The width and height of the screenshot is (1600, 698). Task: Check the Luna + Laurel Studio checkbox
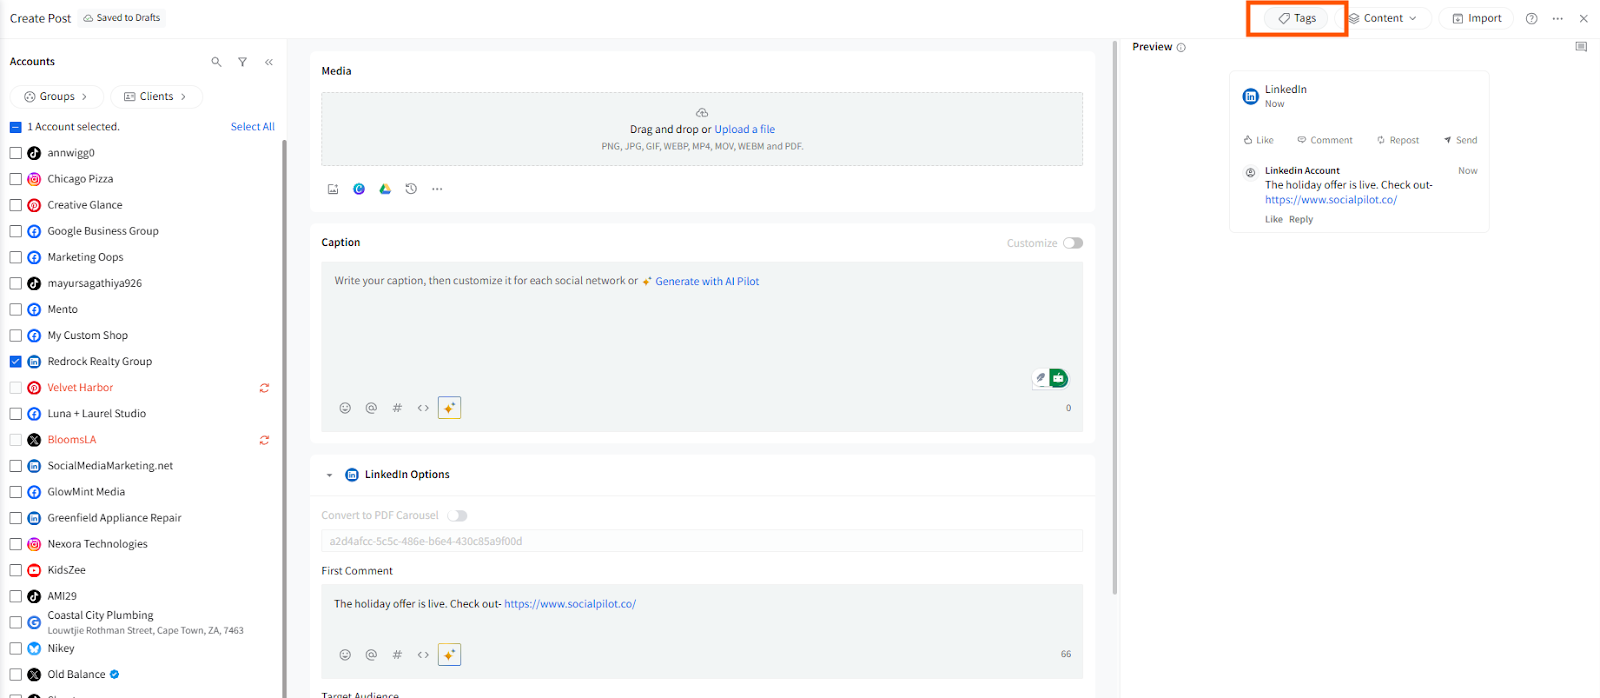(x=16, y=414)
